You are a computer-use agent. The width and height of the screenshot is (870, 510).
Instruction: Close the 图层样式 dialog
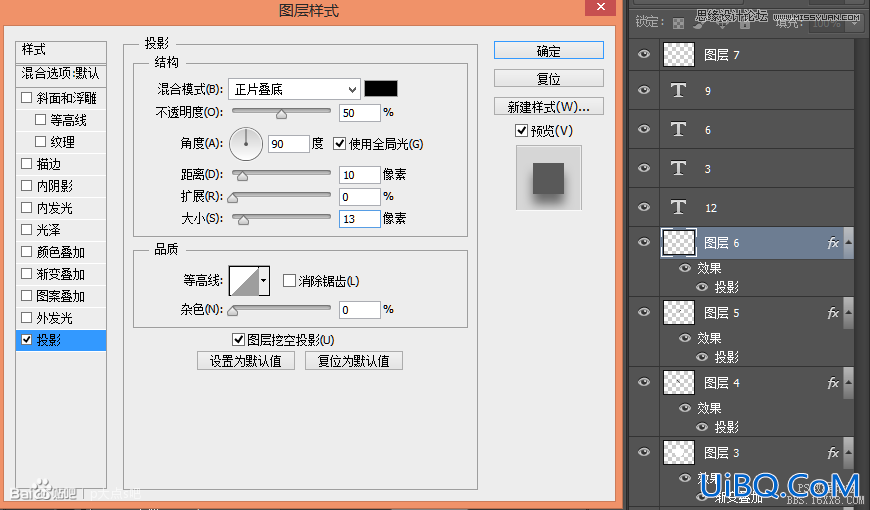(600, 7)
